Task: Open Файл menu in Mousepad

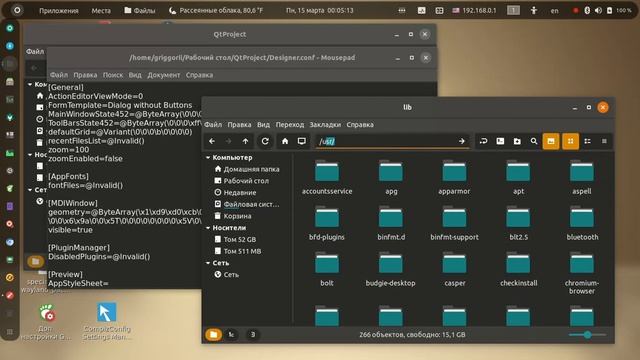Action: point(59,75)
